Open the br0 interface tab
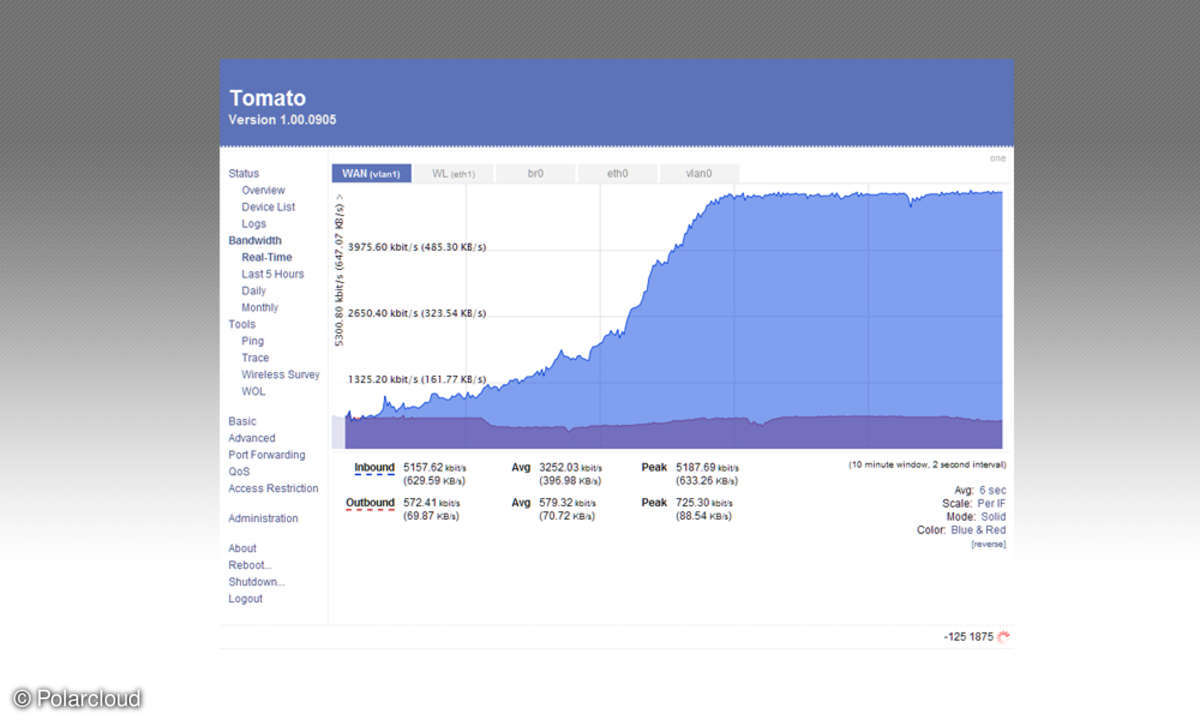 [535, 174]
